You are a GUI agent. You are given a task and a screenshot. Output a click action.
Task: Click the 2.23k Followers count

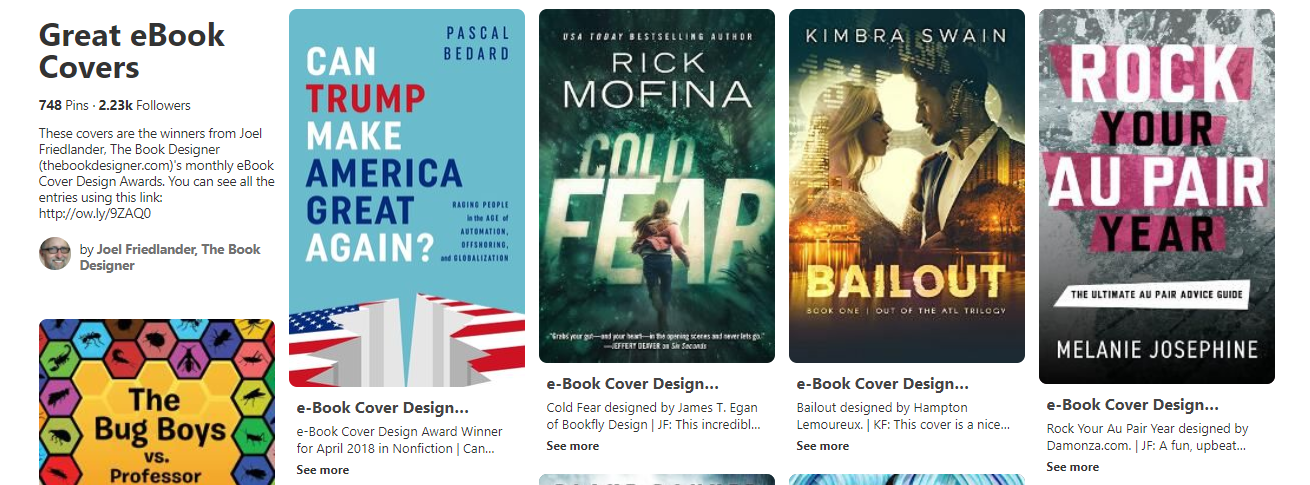[x=144, y=105]
